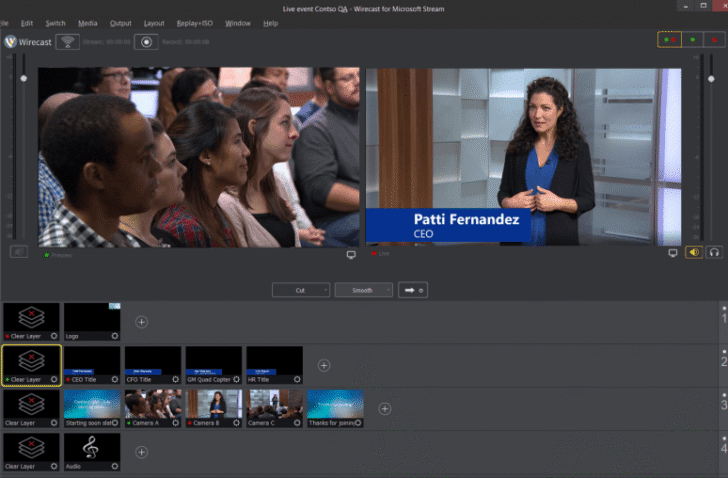Open settings gear on Camera C shot
Screen dimensions: 728x478
point(297,423)
